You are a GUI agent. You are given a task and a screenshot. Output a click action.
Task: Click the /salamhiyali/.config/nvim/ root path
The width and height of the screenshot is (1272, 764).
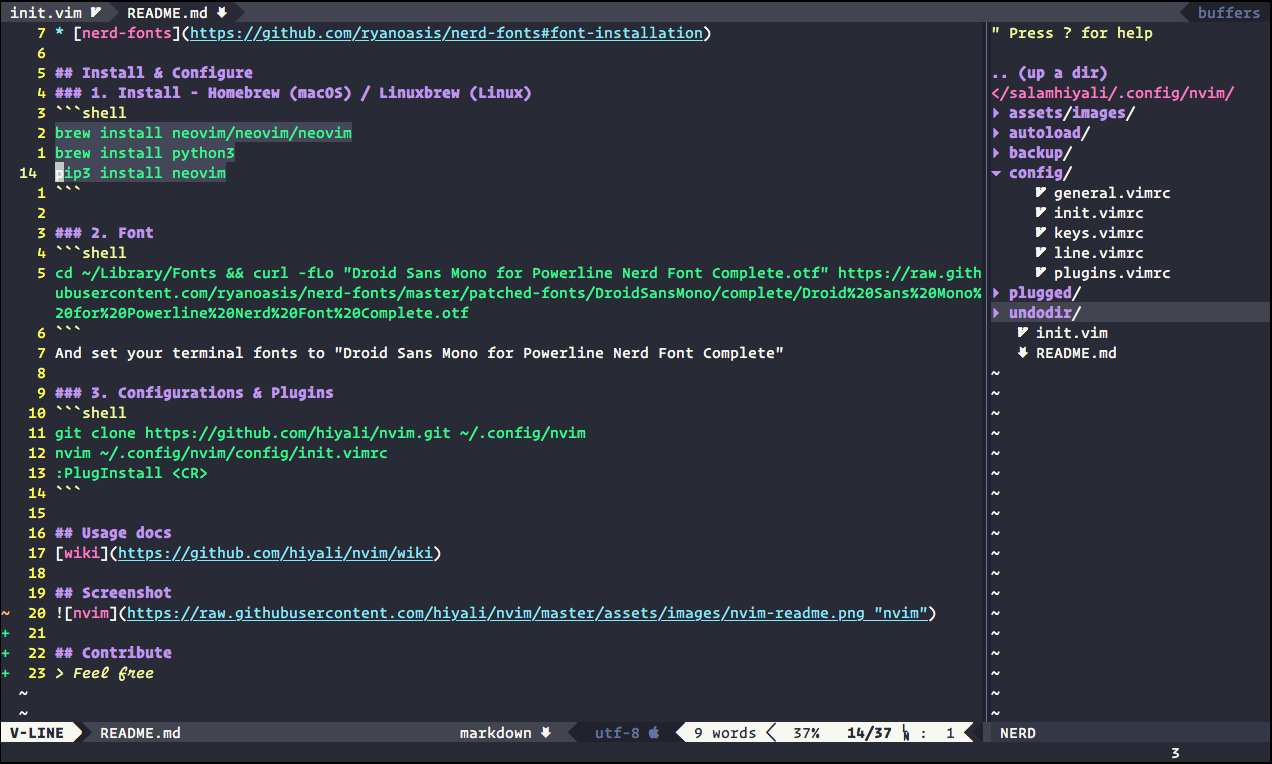[1113, 93]
